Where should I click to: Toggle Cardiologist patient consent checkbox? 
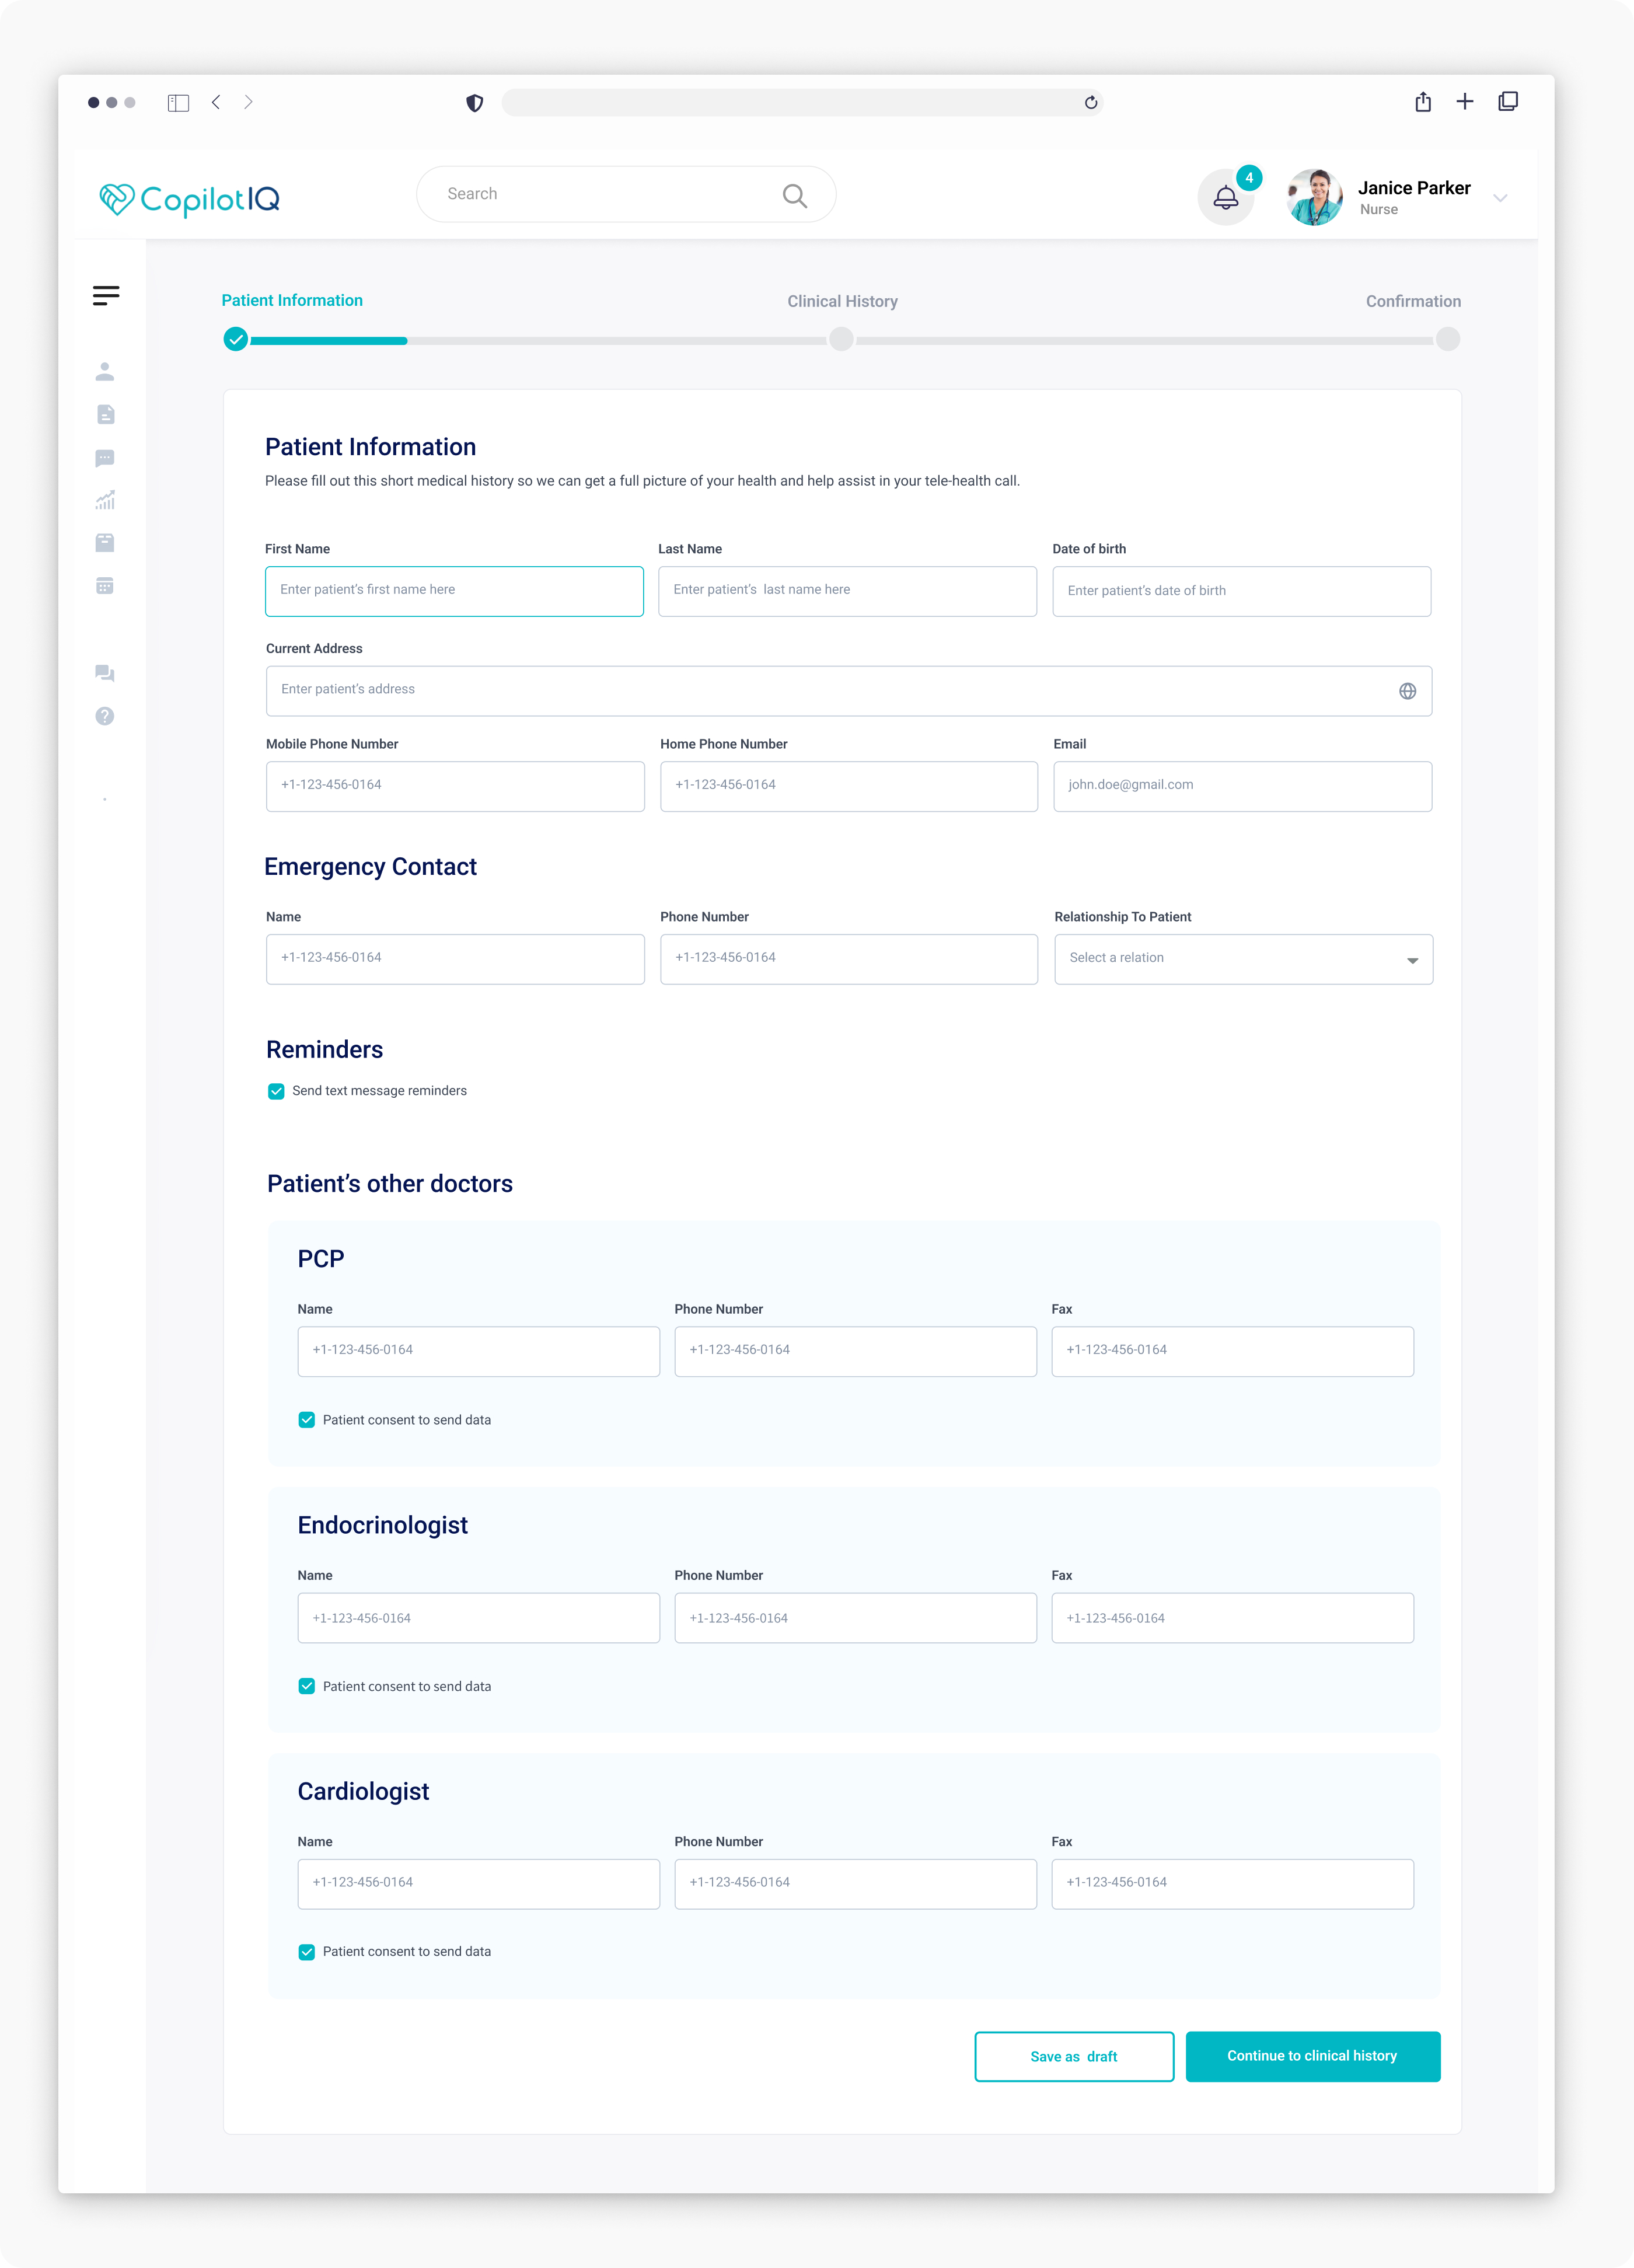point(307,1952)
